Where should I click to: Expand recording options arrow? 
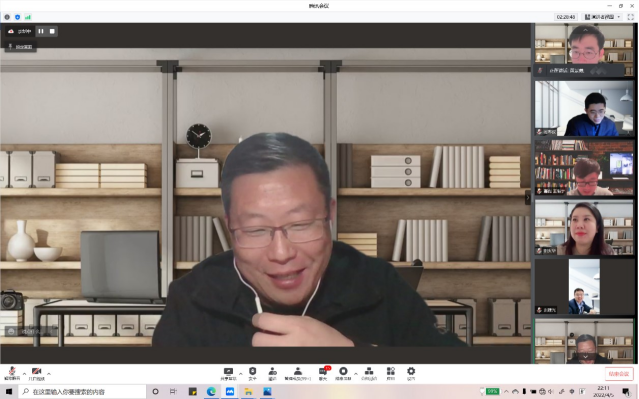[x=356, y=373]
